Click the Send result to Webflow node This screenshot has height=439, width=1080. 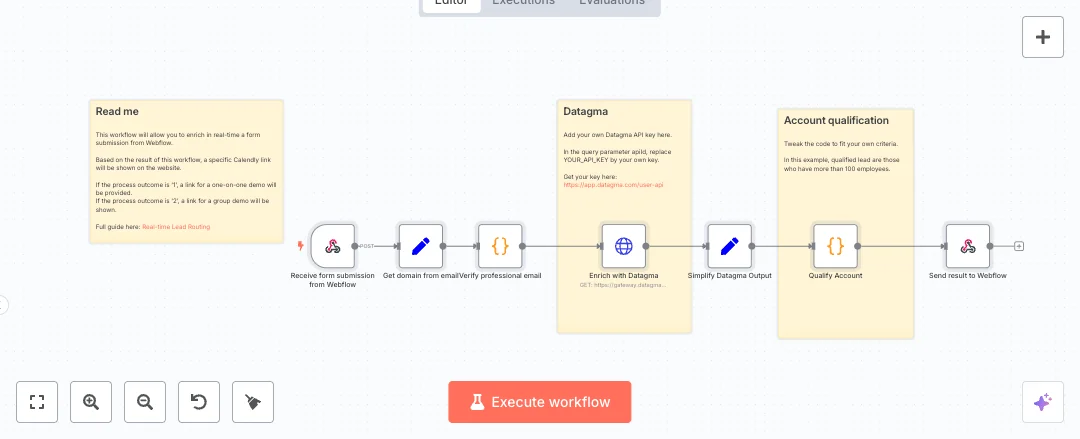tap(967, 246)
